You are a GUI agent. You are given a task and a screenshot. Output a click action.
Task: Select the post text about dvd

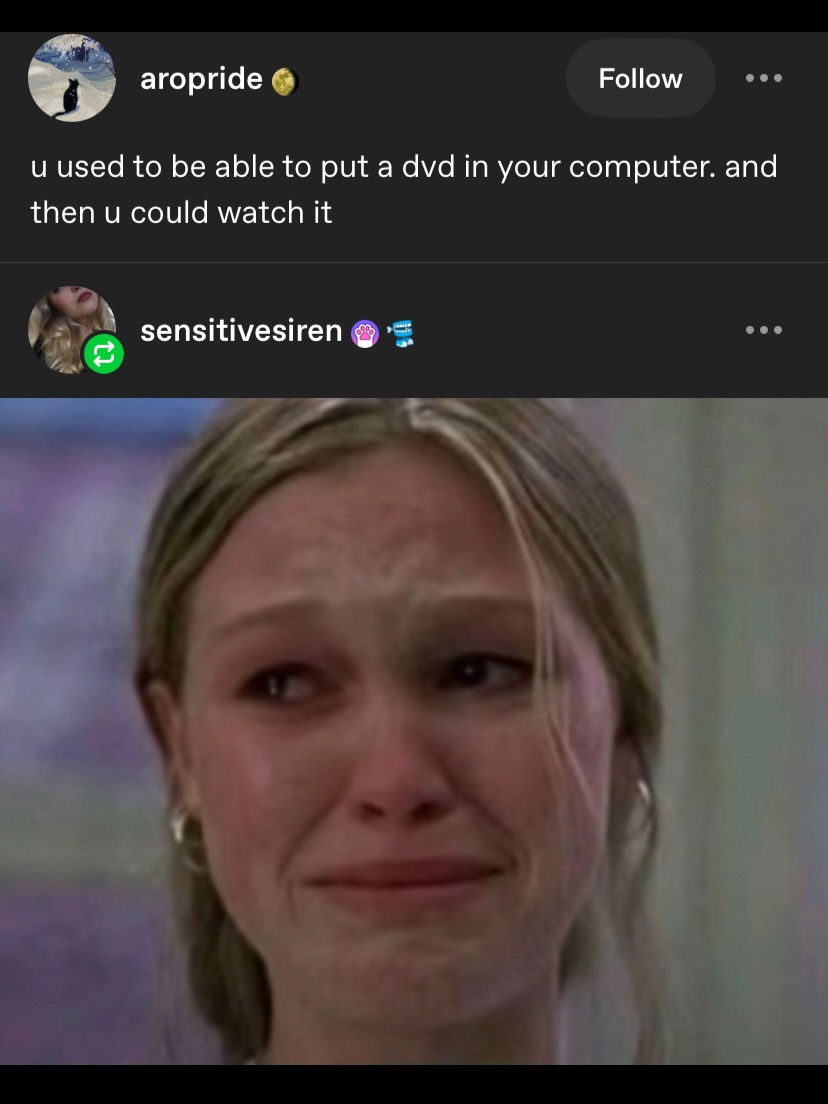pyautogui.click(x=404, y=189)
